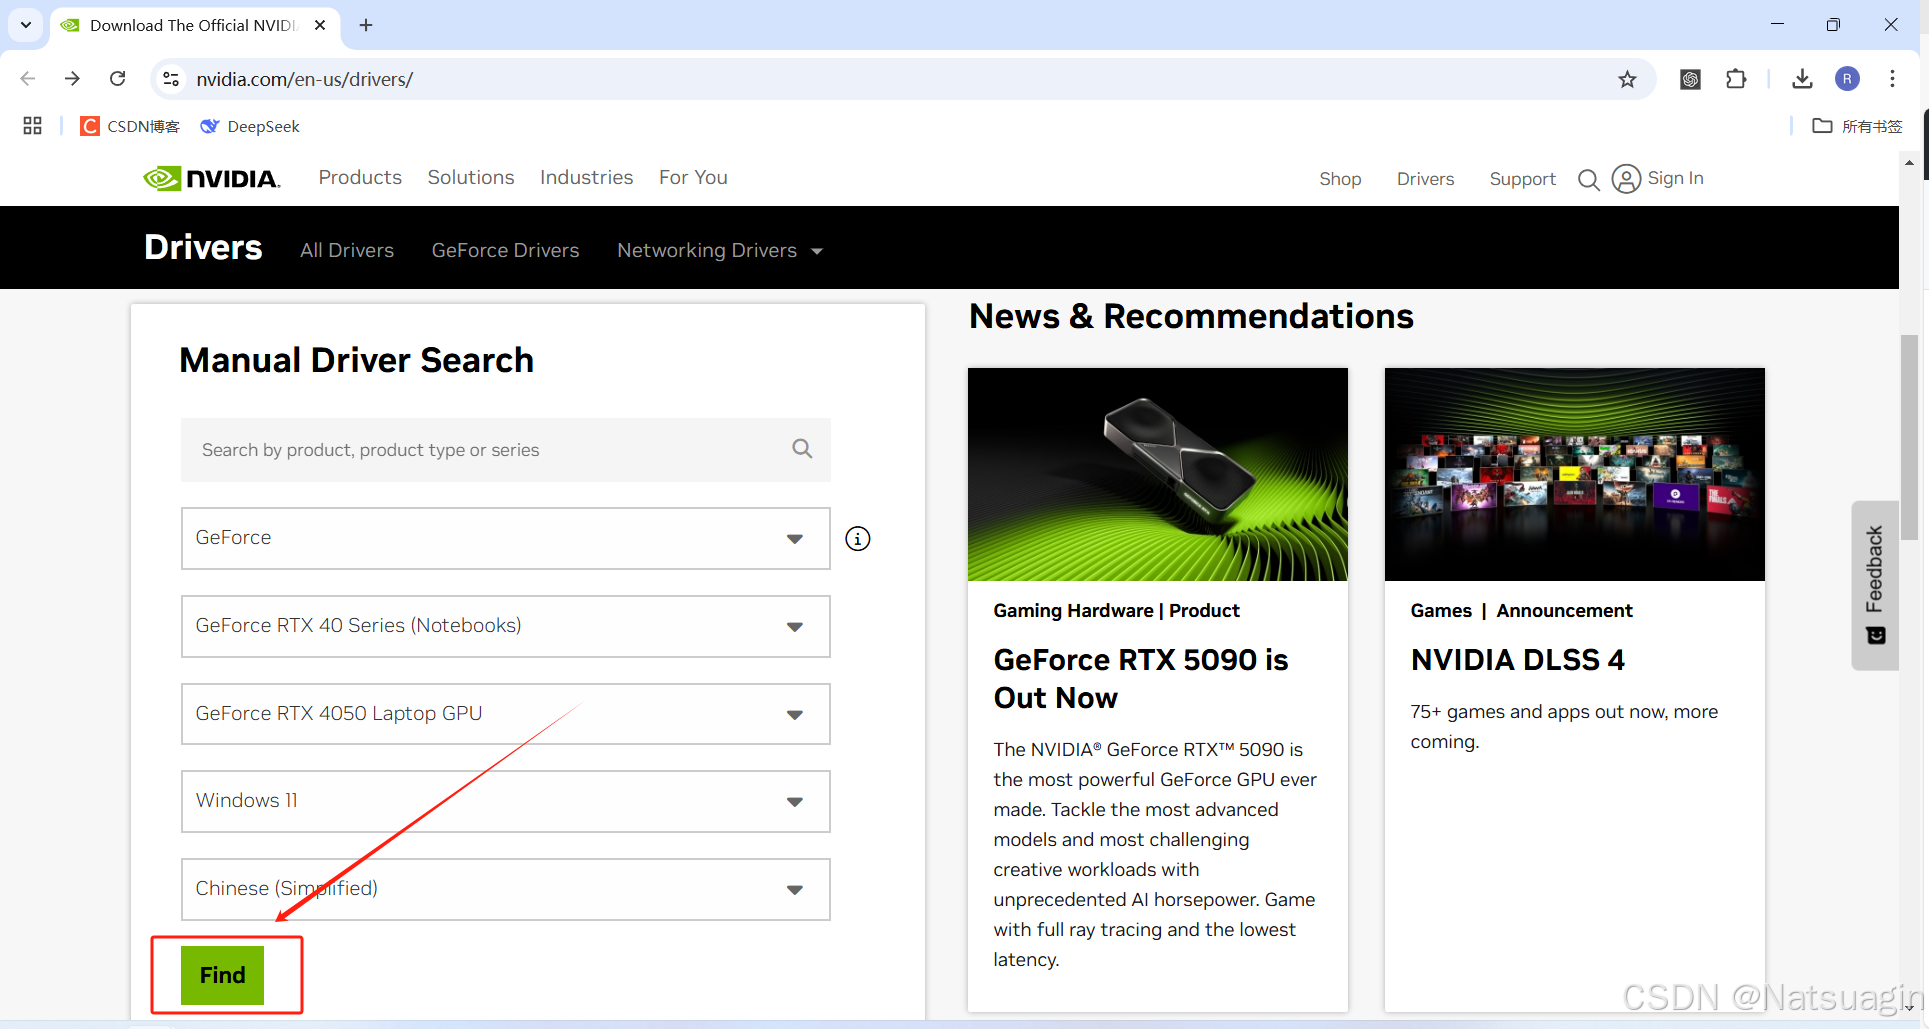Open the GeForce RTX 40 Series dropdown
This screenshot has height=1029, width=1929.
(505, 626)
